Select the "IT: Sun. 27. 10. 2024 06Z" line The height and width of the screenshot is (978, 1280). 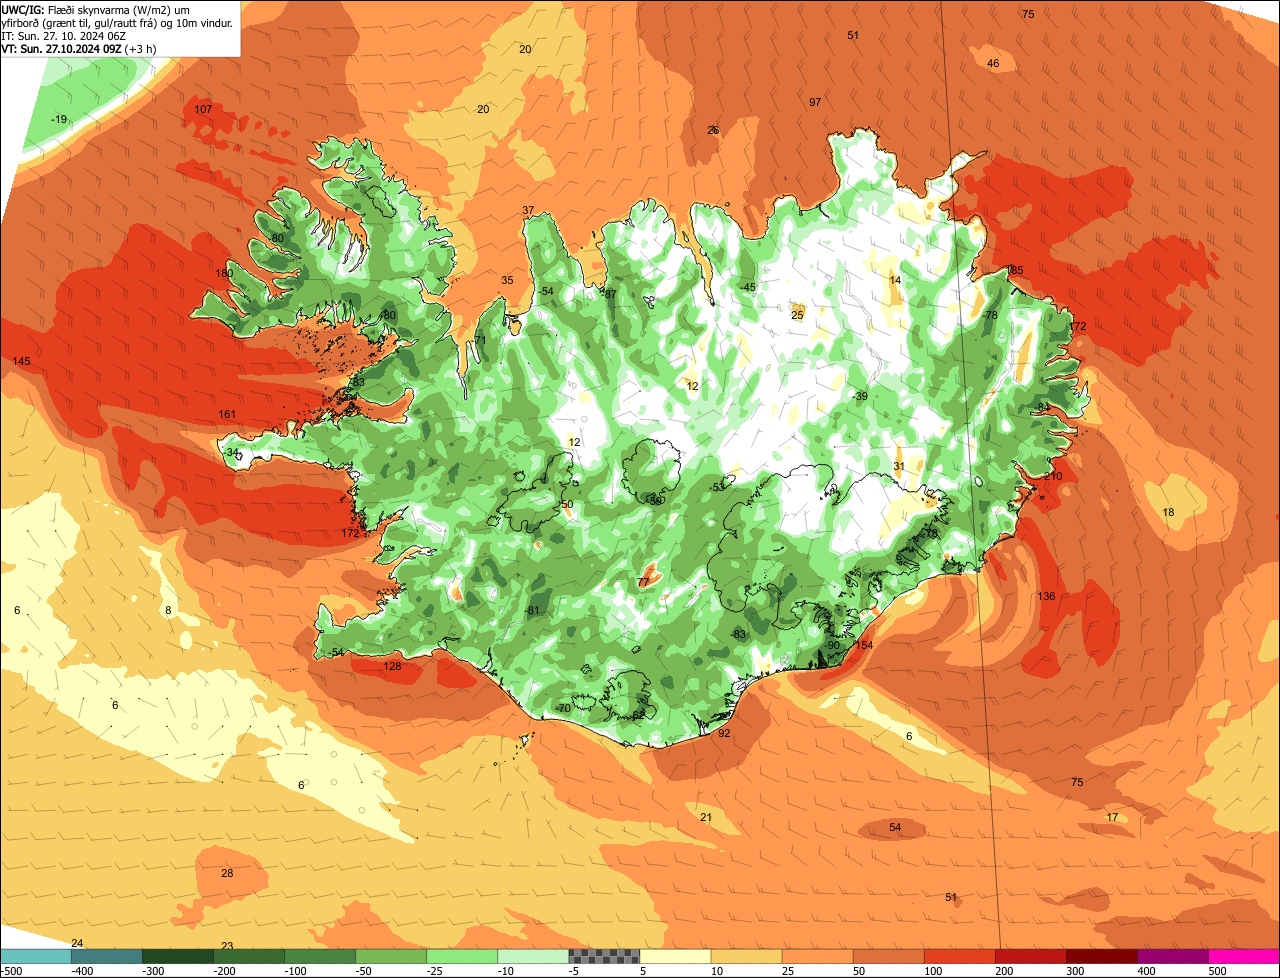coord(63,35)
